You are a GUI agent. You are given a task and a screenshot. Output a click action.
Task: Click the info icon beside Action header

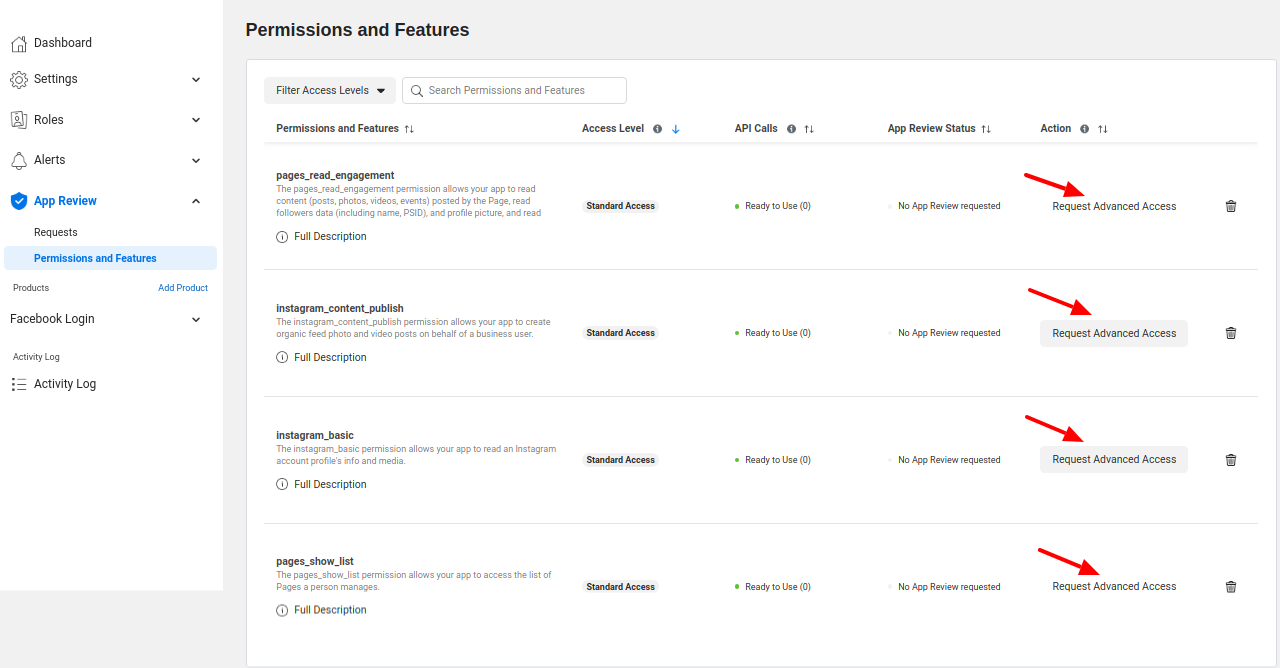pos(1085,129)
